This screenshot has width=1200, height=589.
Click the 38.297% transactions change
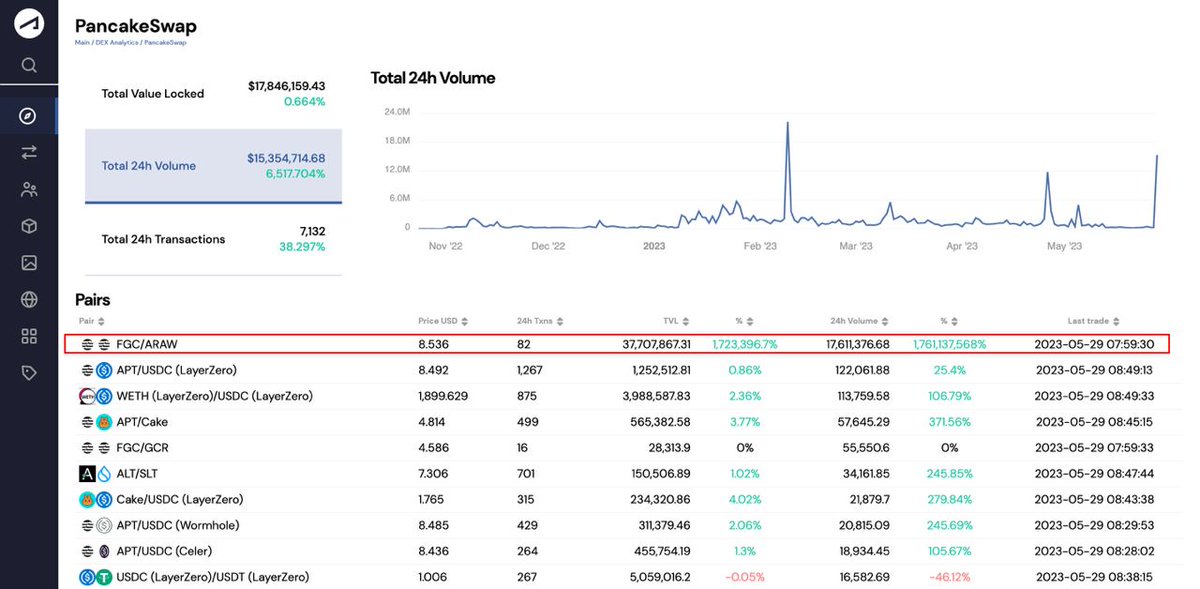[302, 246]
